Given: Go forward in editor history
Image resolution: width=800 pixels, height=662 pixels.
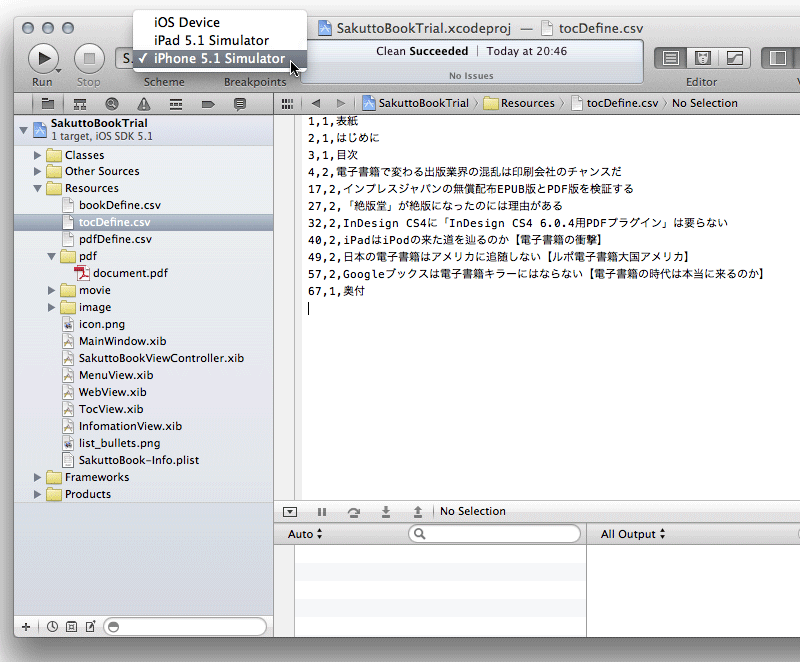Looking at the screenshot, I should point(341,104).
